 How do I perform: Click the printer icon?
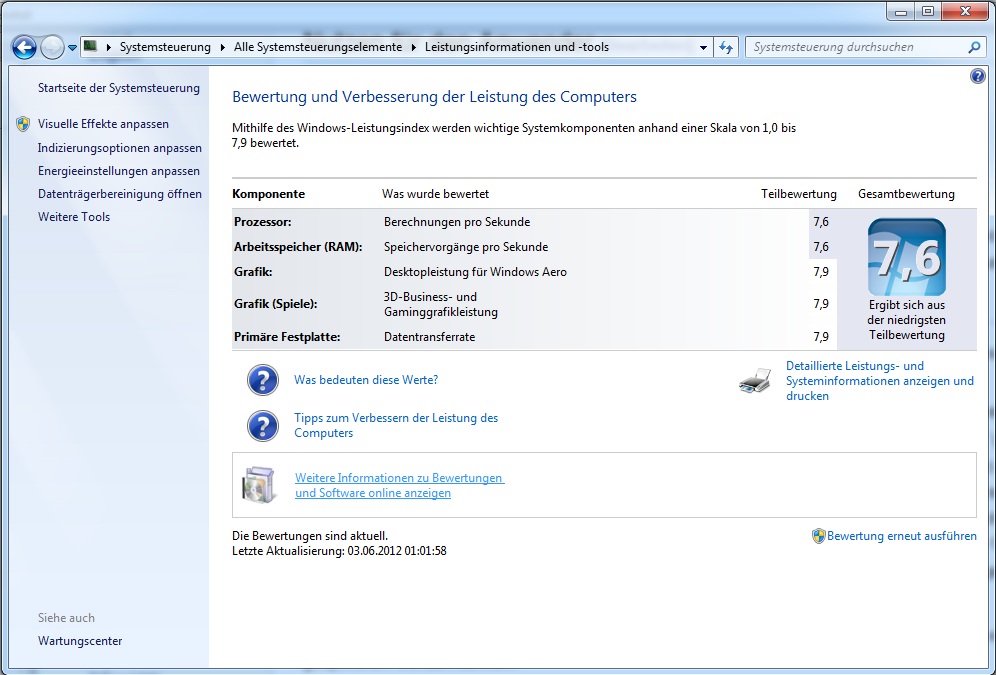coord(755,380)
